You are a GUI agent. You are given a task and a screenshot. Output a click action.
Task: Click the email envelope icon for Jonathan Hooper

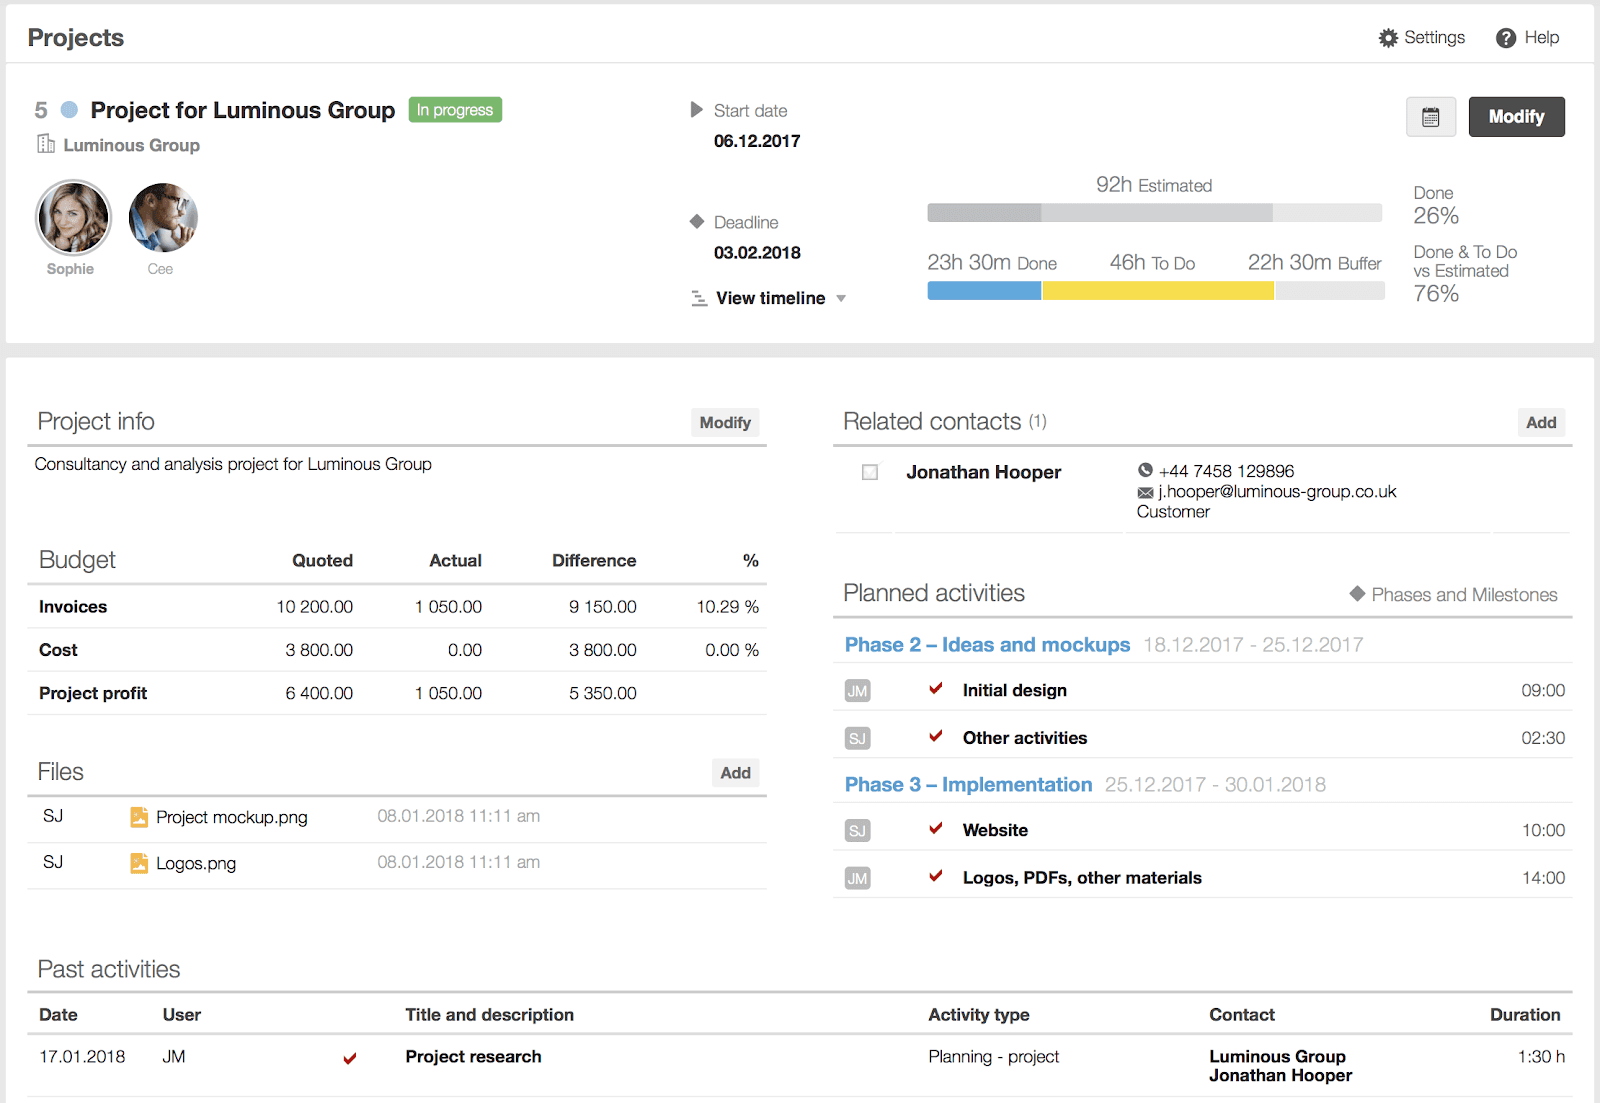click(1145, 492)
